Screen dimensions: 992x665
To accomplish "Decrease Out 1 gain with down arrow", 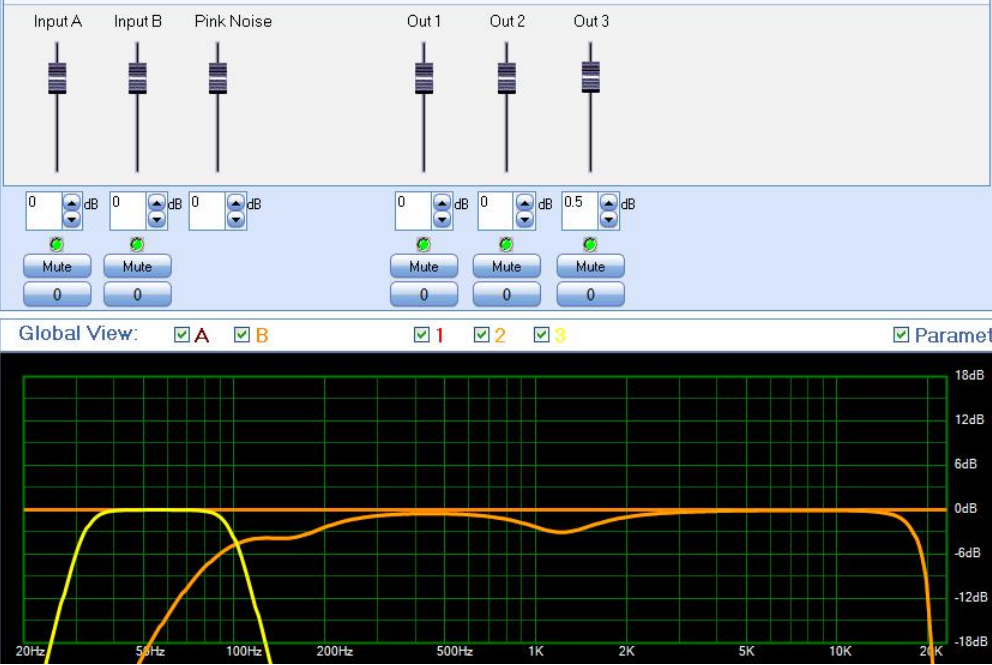I will [442, 220].
